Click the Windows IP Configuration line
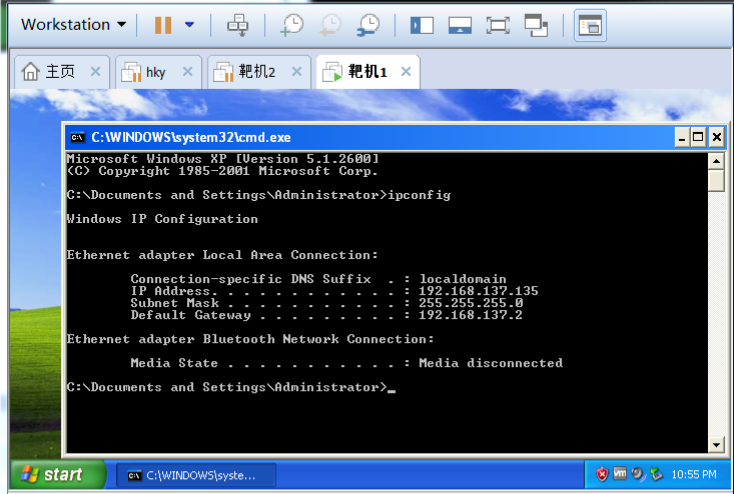734x494 pixels. (162, 219)
